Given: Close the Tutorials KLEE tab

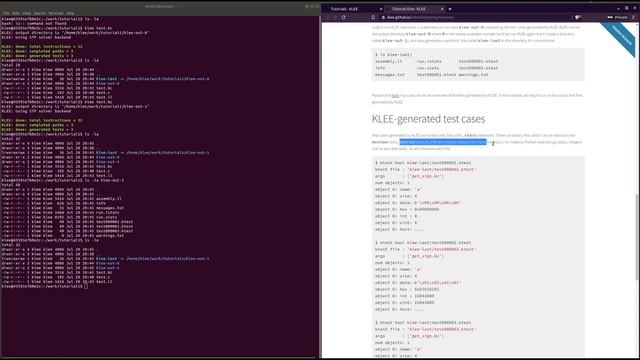Looking at the screenshot, I should tap(381, 9).
